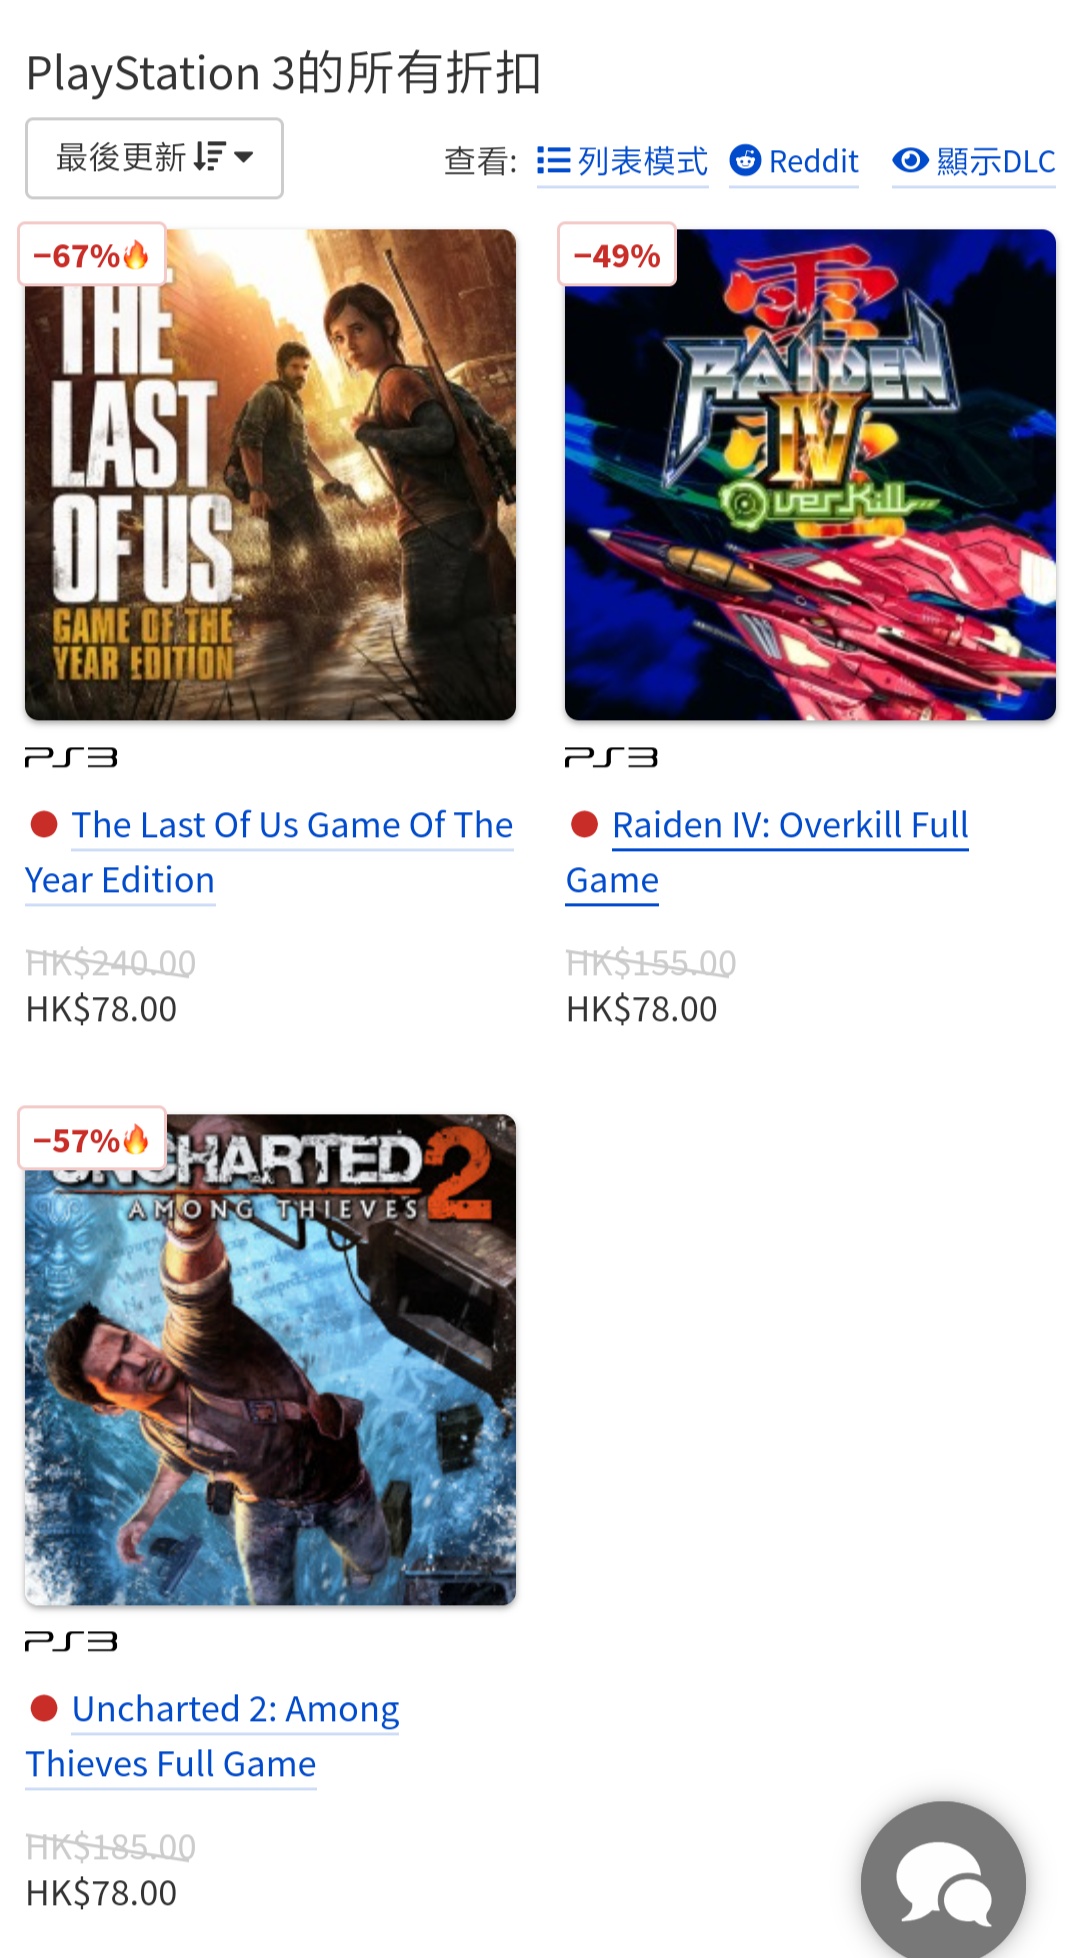1080x1958 pixels.
Task: Click the -67% discount badge
Action: click(x=92, y=255)
